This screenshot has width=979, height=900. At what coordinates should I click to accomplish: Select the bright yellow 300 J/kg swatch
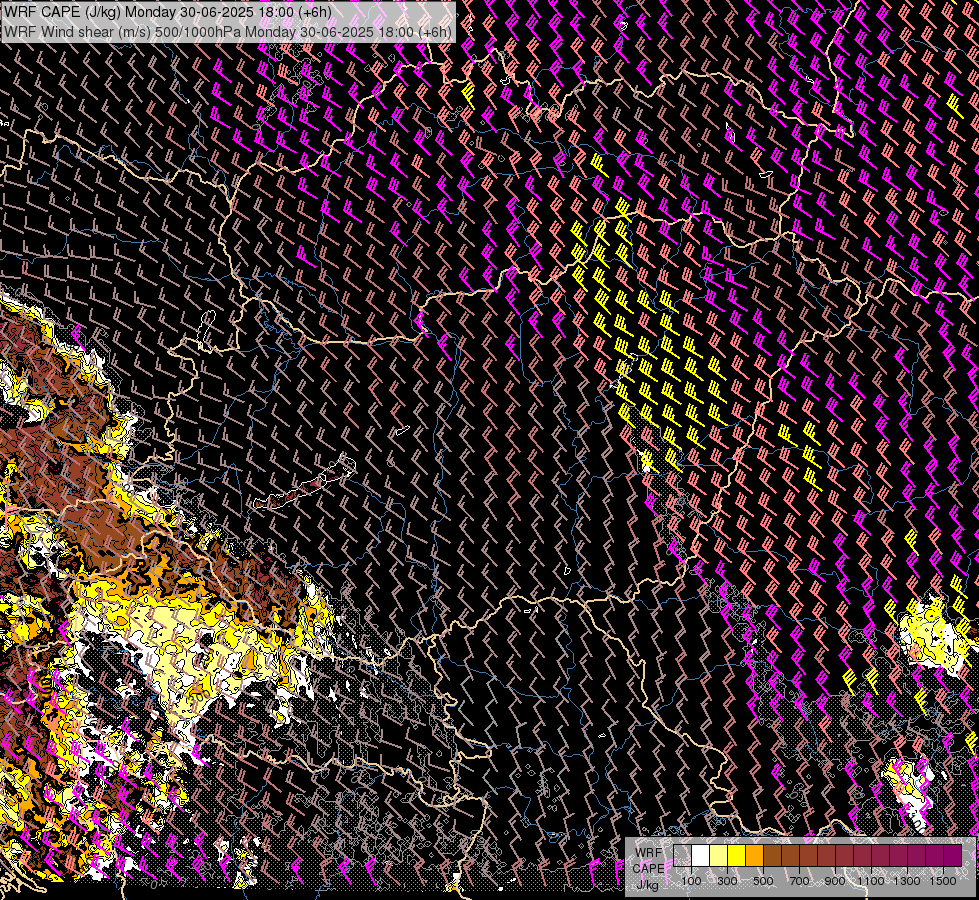[736, 855]
